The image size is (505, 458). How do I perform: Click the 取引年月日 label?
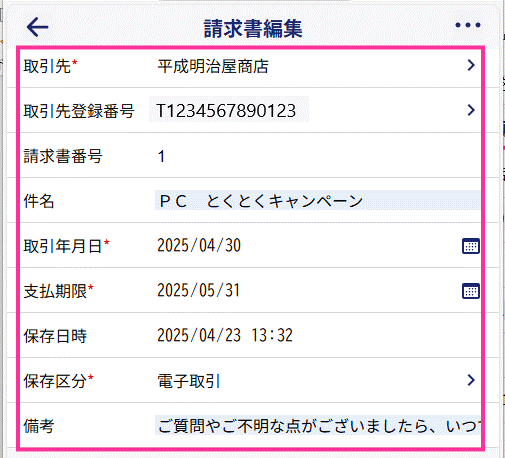pyautogui.click(x=63, y=246)
